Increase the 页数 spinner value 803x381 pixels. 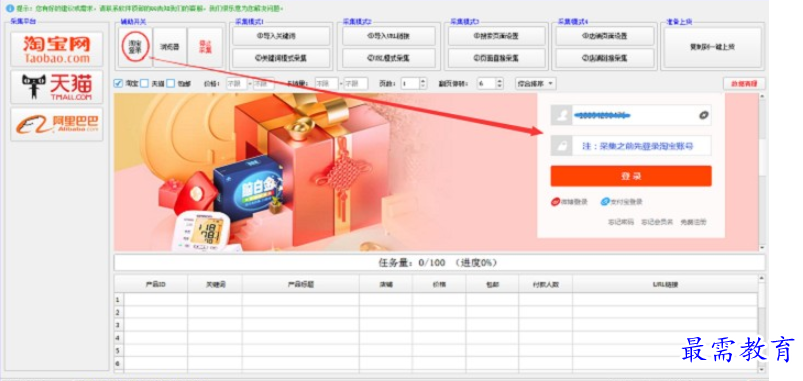(422, 80)
